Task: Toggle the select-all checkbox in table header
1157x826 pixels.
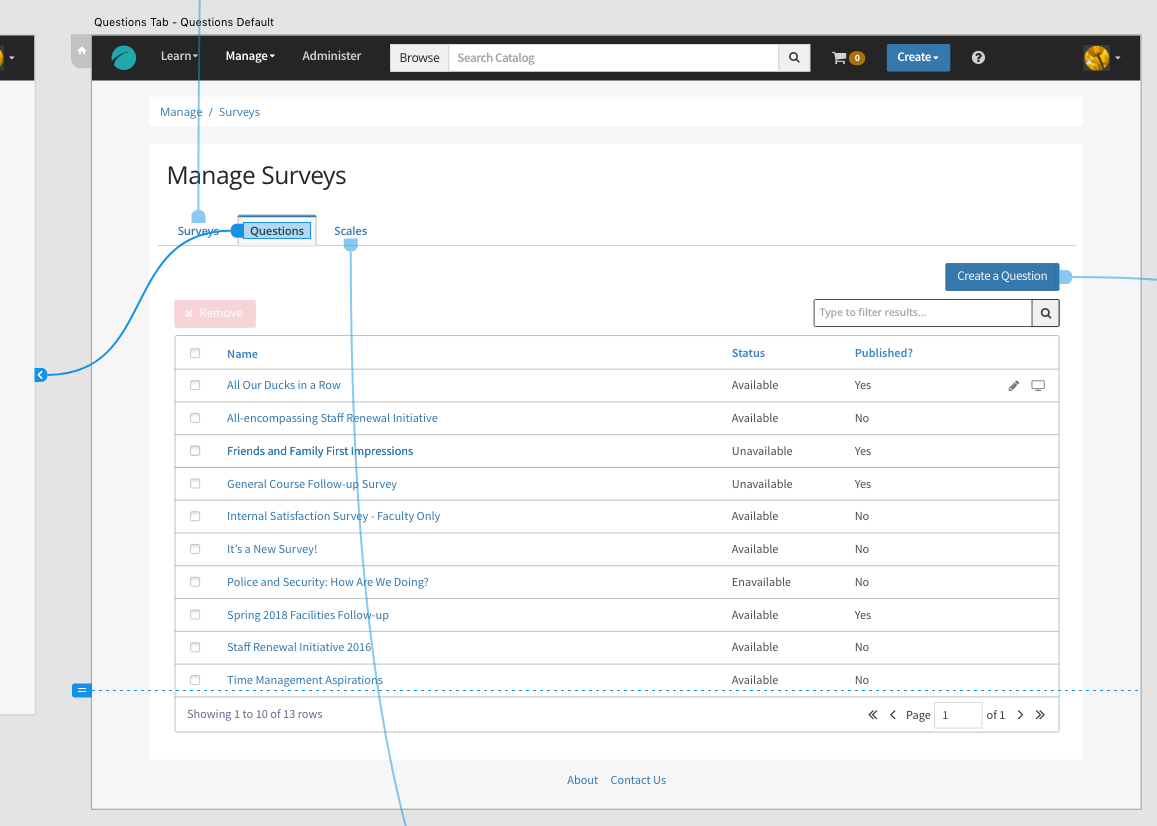Action: 195,353
